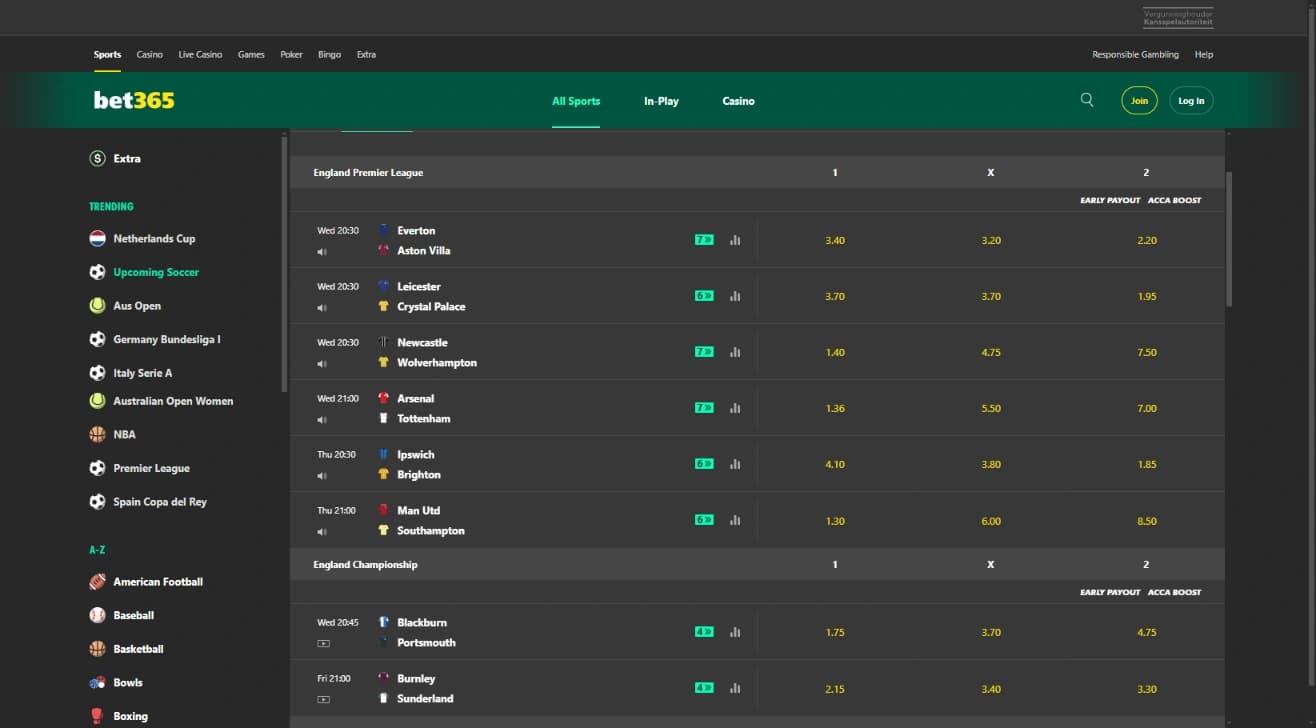Screen dimensions: 1316x728
Task: Click the NBA basketball icon in Trending
Action: pos(97,434)
